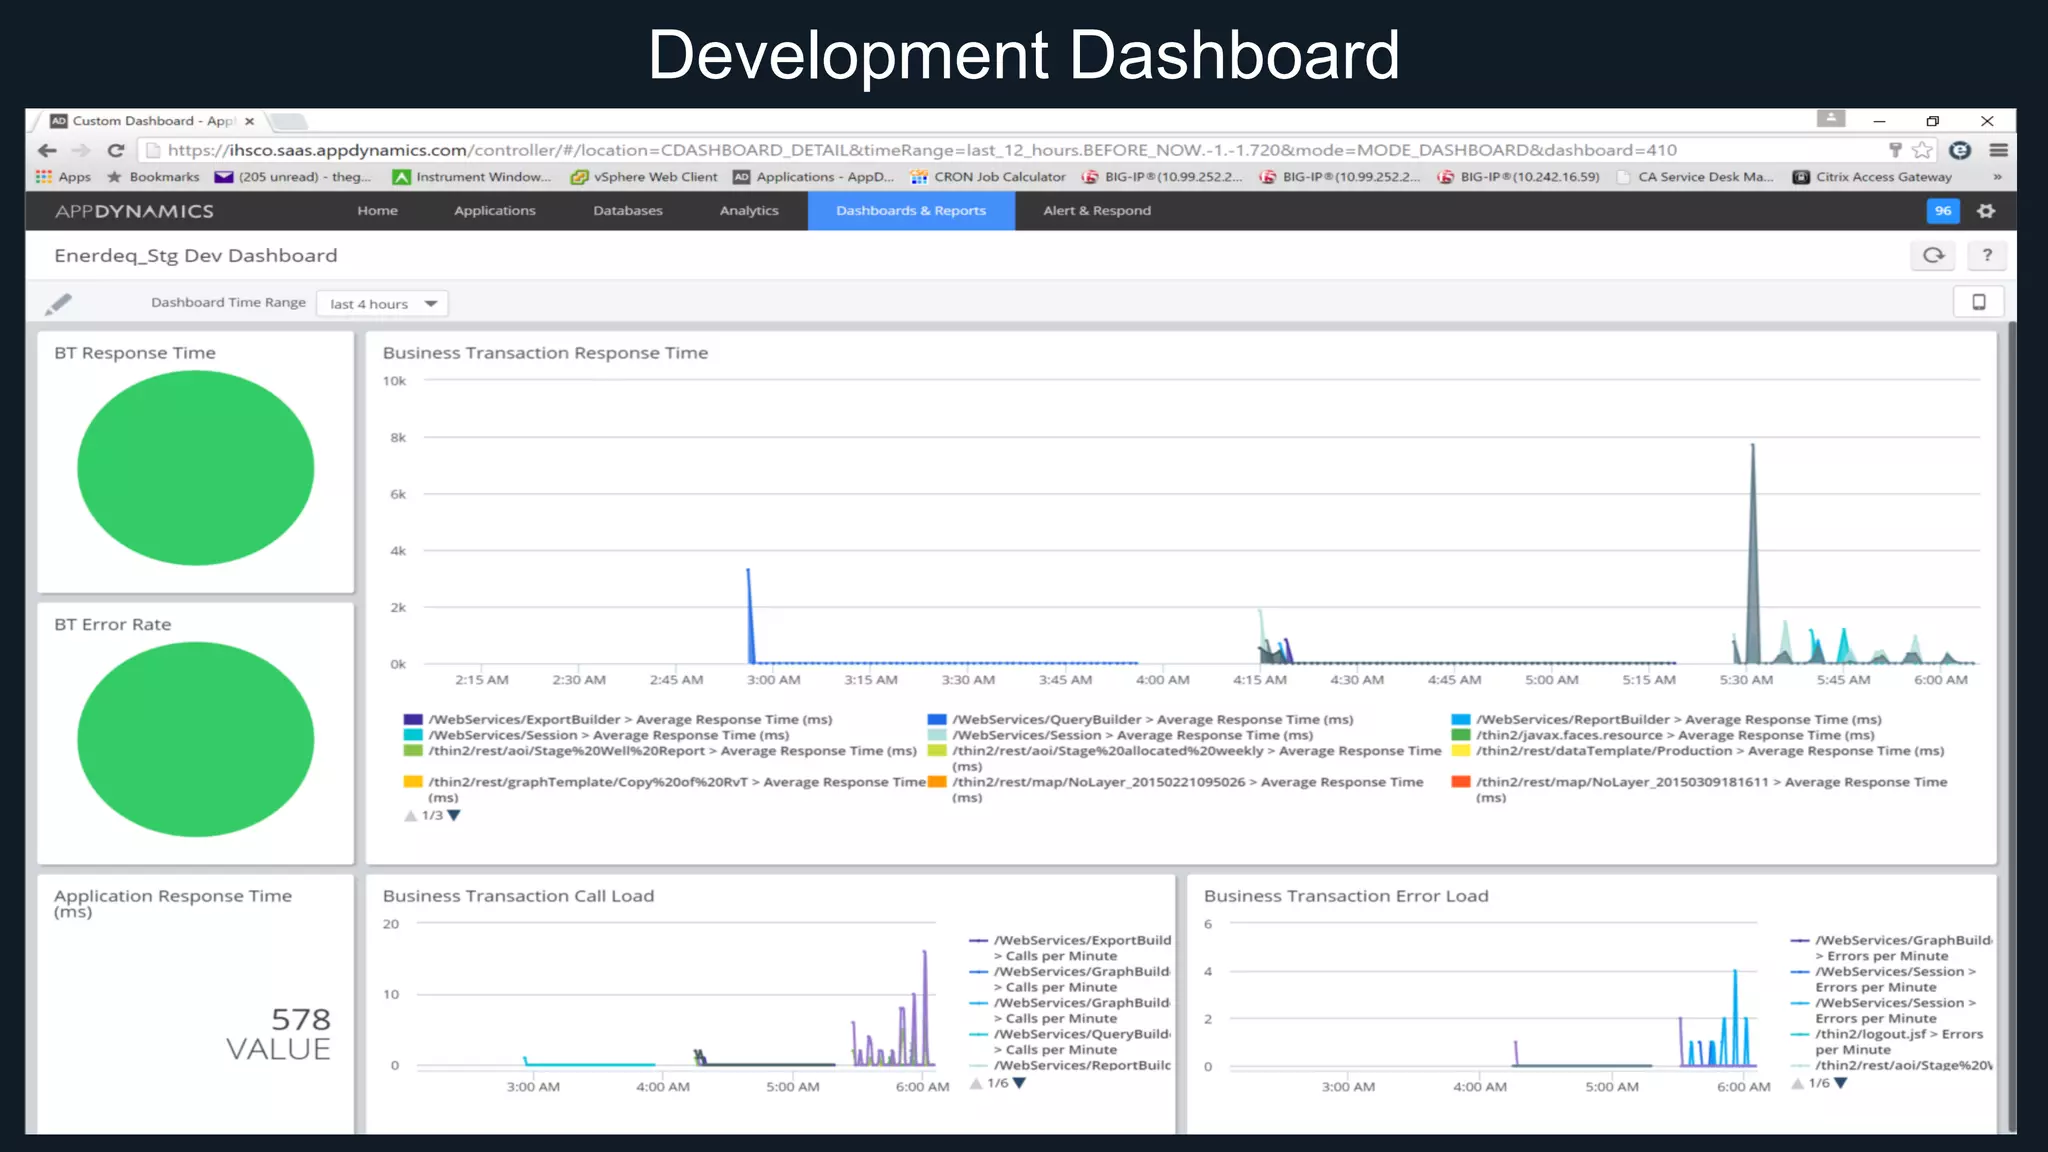Click the mobile device view icon
This screenshot has width=2048, height=1152.
click(1979, 302)
